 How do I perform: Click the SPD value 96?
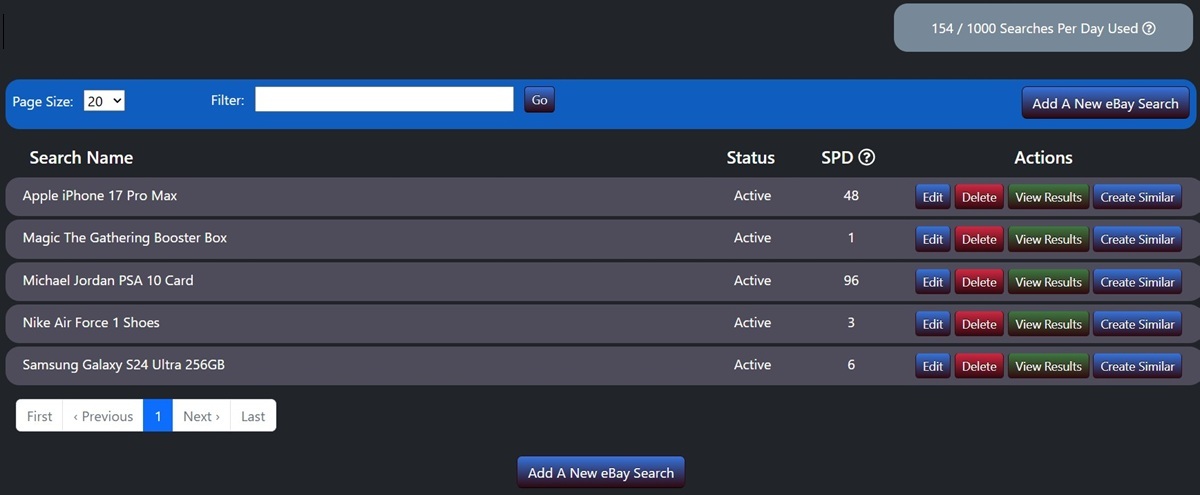(851, 280)
